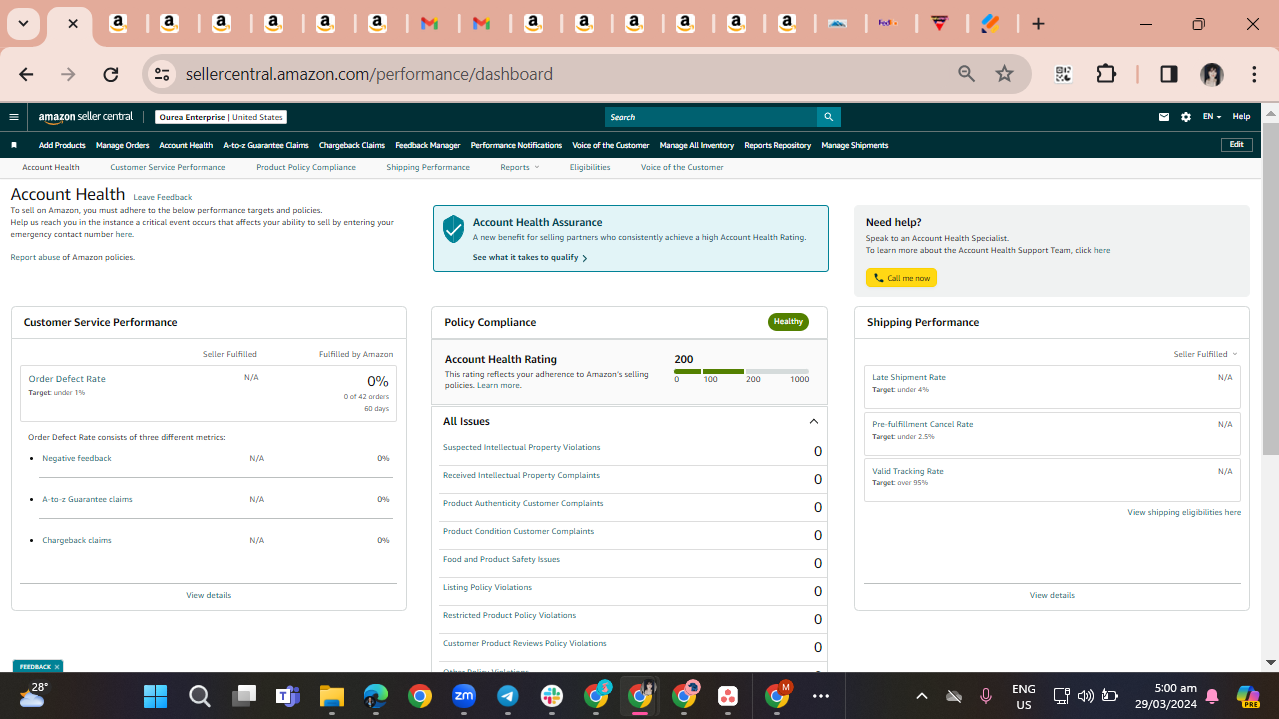The width and height of the screenshot is (1279, 719).
Task: Open the browser extensions puzzle icon
Action: (x=1106, y=74)
